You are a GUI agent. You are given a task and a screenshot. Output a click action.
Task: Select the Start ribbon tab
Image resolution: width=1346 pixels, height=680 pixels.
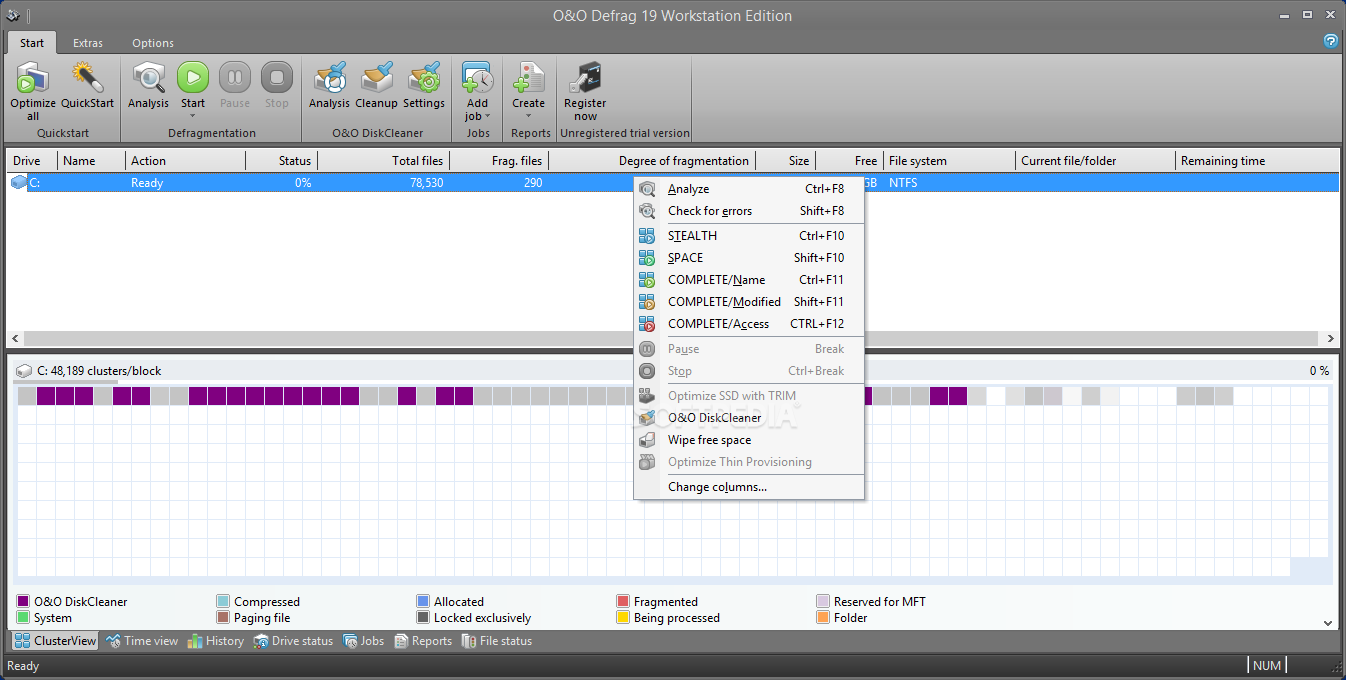pos(32,43)
